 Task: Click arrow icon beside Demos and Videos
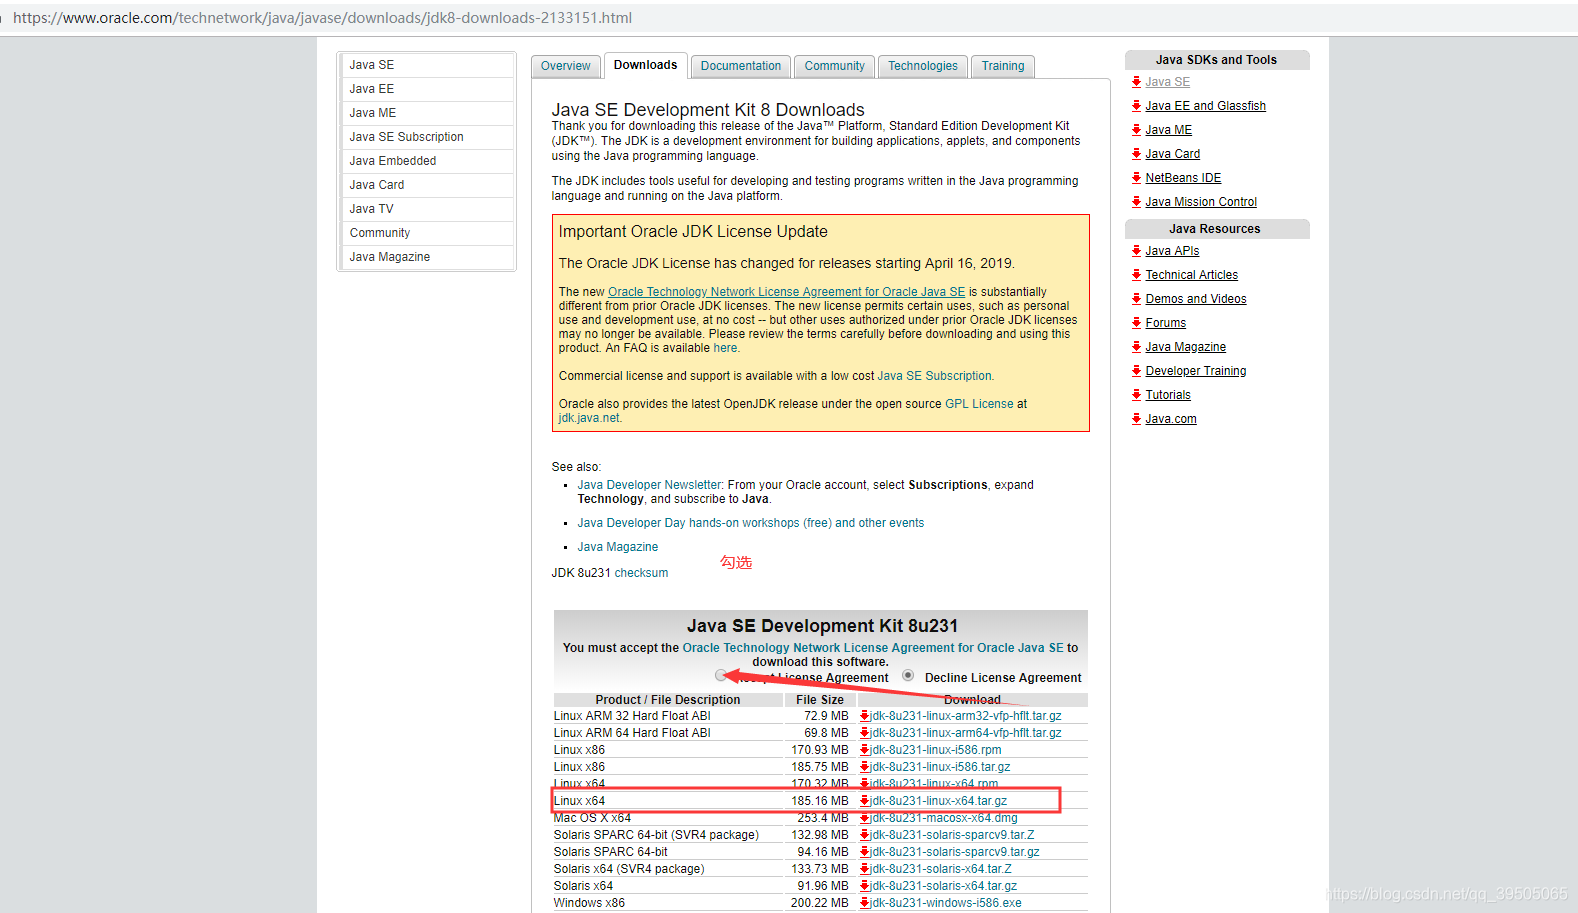1136,299
